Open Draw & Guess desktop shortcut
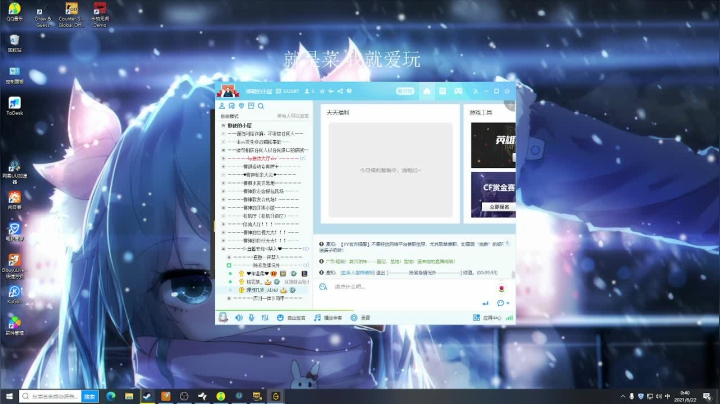Screen dimensions: 720x404 (x=43, y=16)
